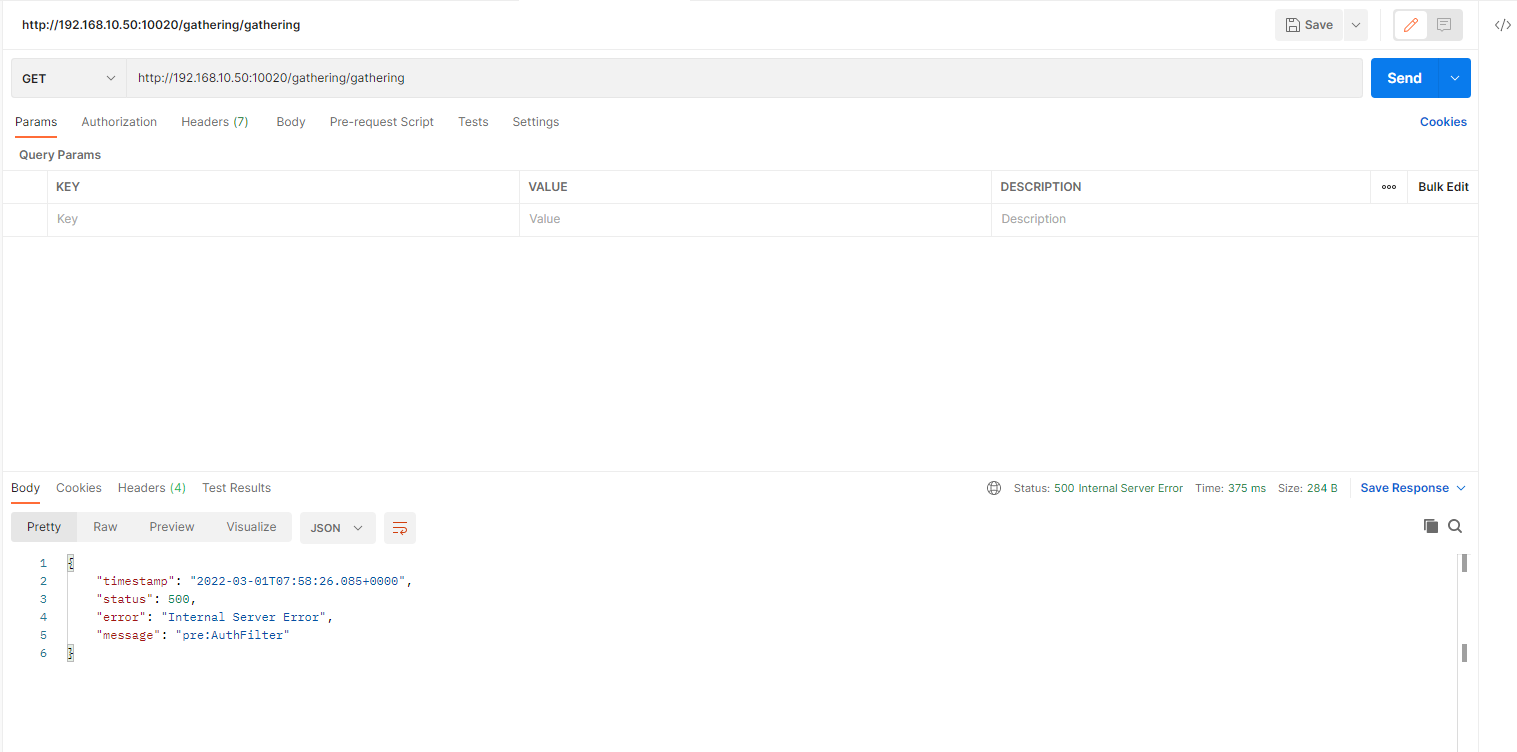Screen dimensions: 1517x752
Task: Click the 500 Internal Server Error status
Action: [1118, 488]
